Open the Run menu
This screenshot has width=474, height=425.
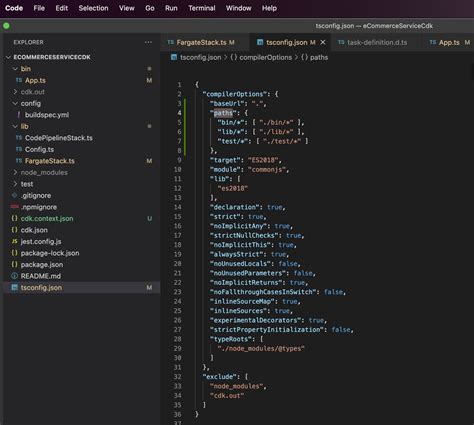tap(171, 8)
